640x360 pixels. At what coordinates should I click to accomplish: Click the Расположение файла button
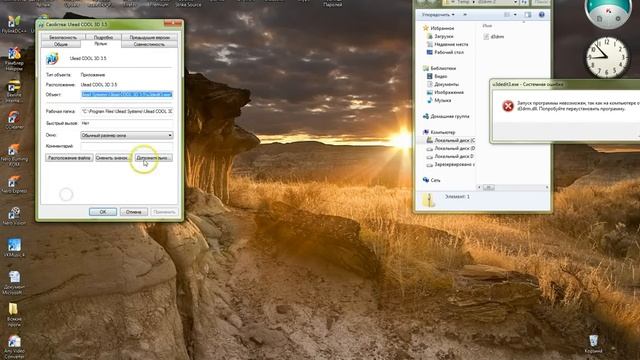(69, 158)
